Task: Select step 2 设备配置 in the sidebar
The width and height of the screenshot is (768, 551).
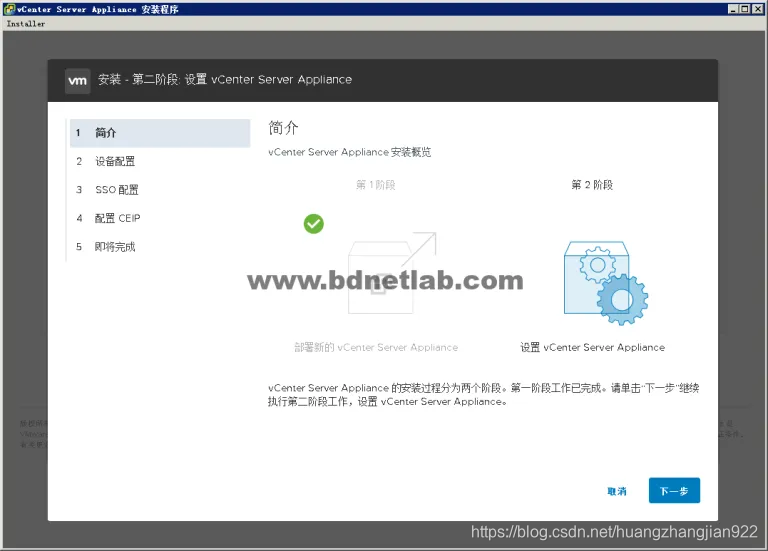Action: click(160, 161)
